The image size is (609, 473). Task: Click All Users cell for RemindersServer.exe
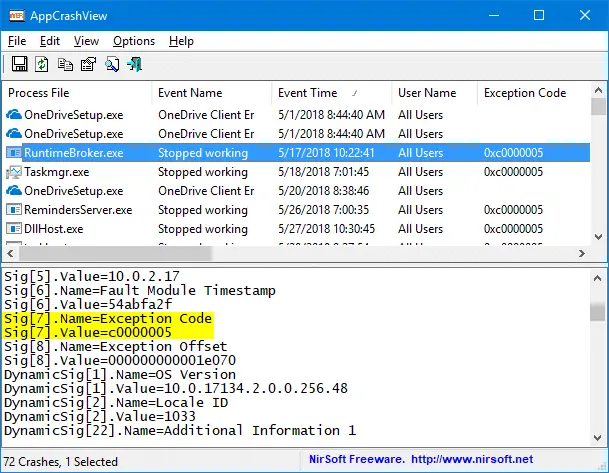coord(420,210)
